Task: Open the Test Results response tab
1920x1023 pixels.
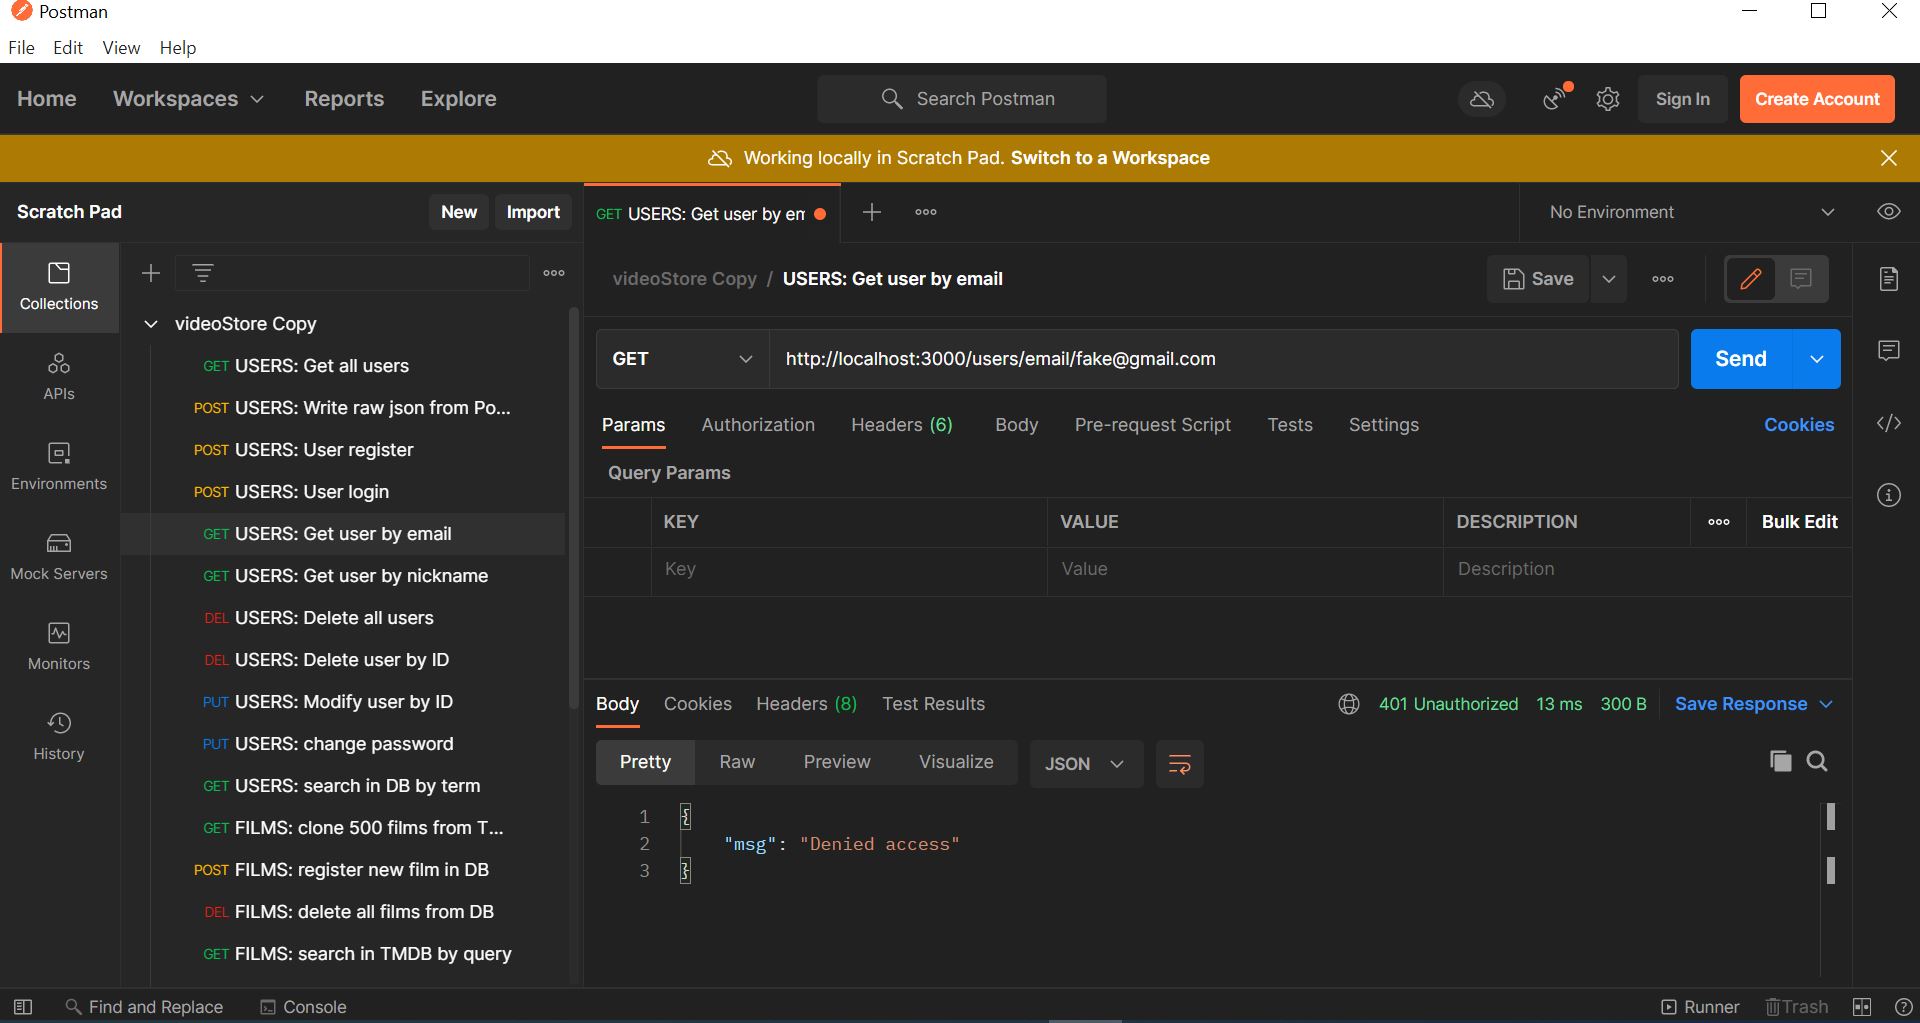Action: point(933,704)
